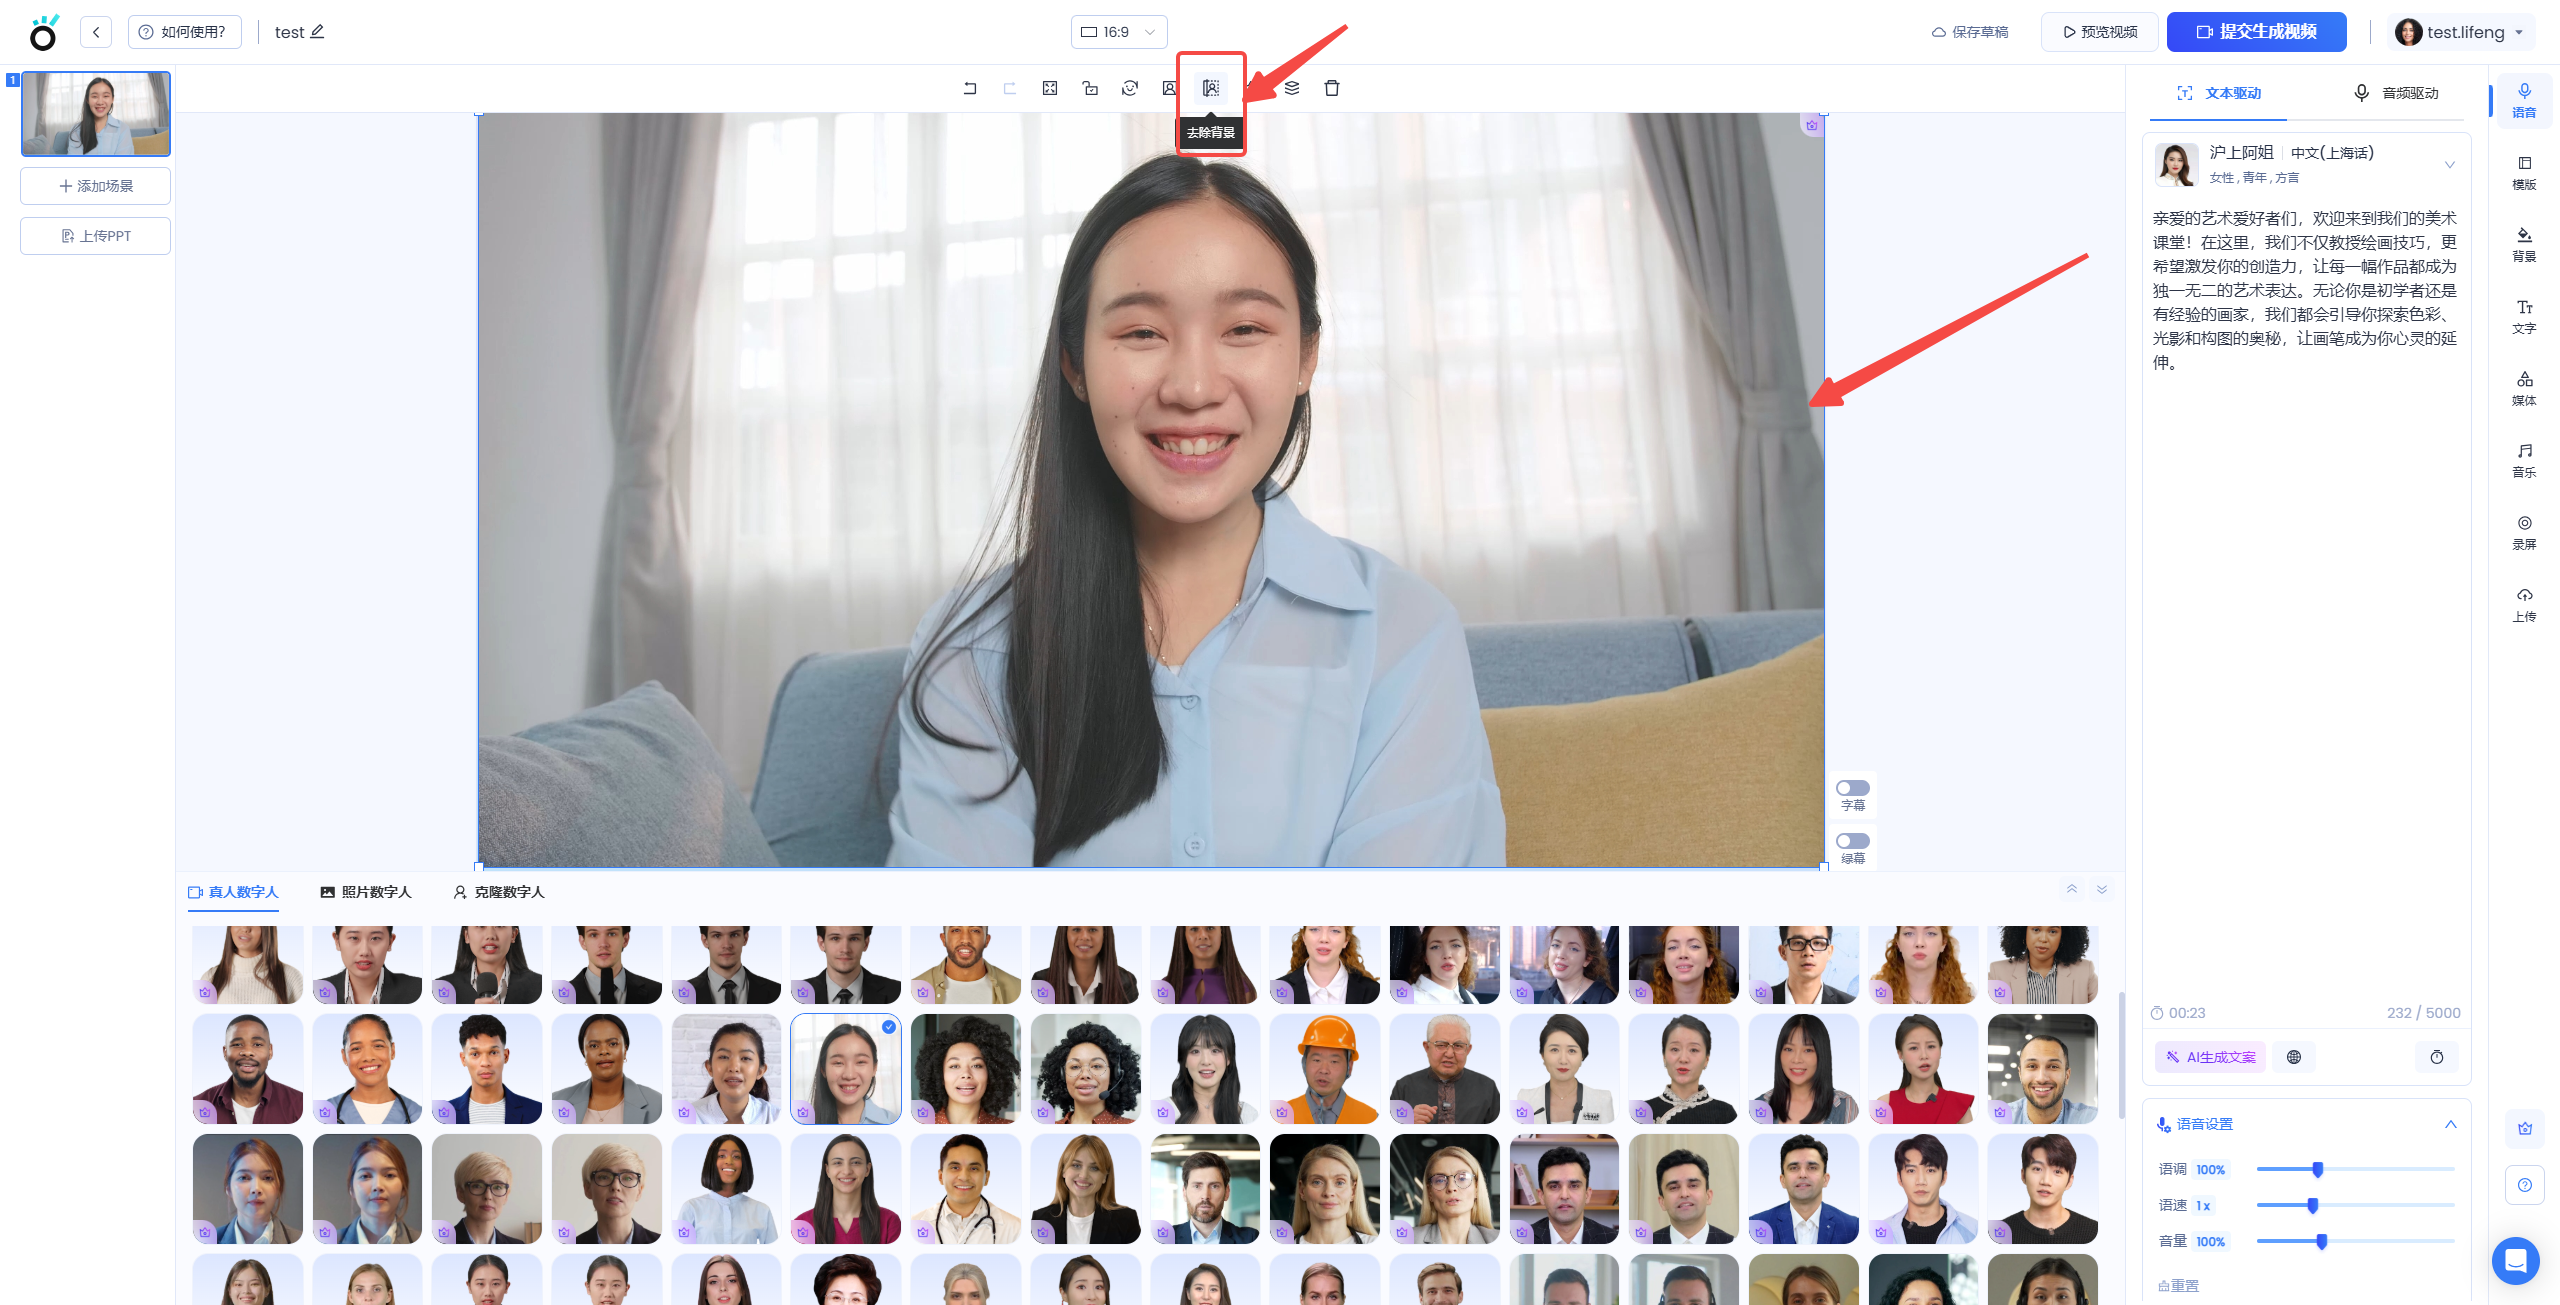Click the 提交生成视频 submit button
Image resolution: width=2560 pixels, height=1305 pixels.
[2256, 32]
